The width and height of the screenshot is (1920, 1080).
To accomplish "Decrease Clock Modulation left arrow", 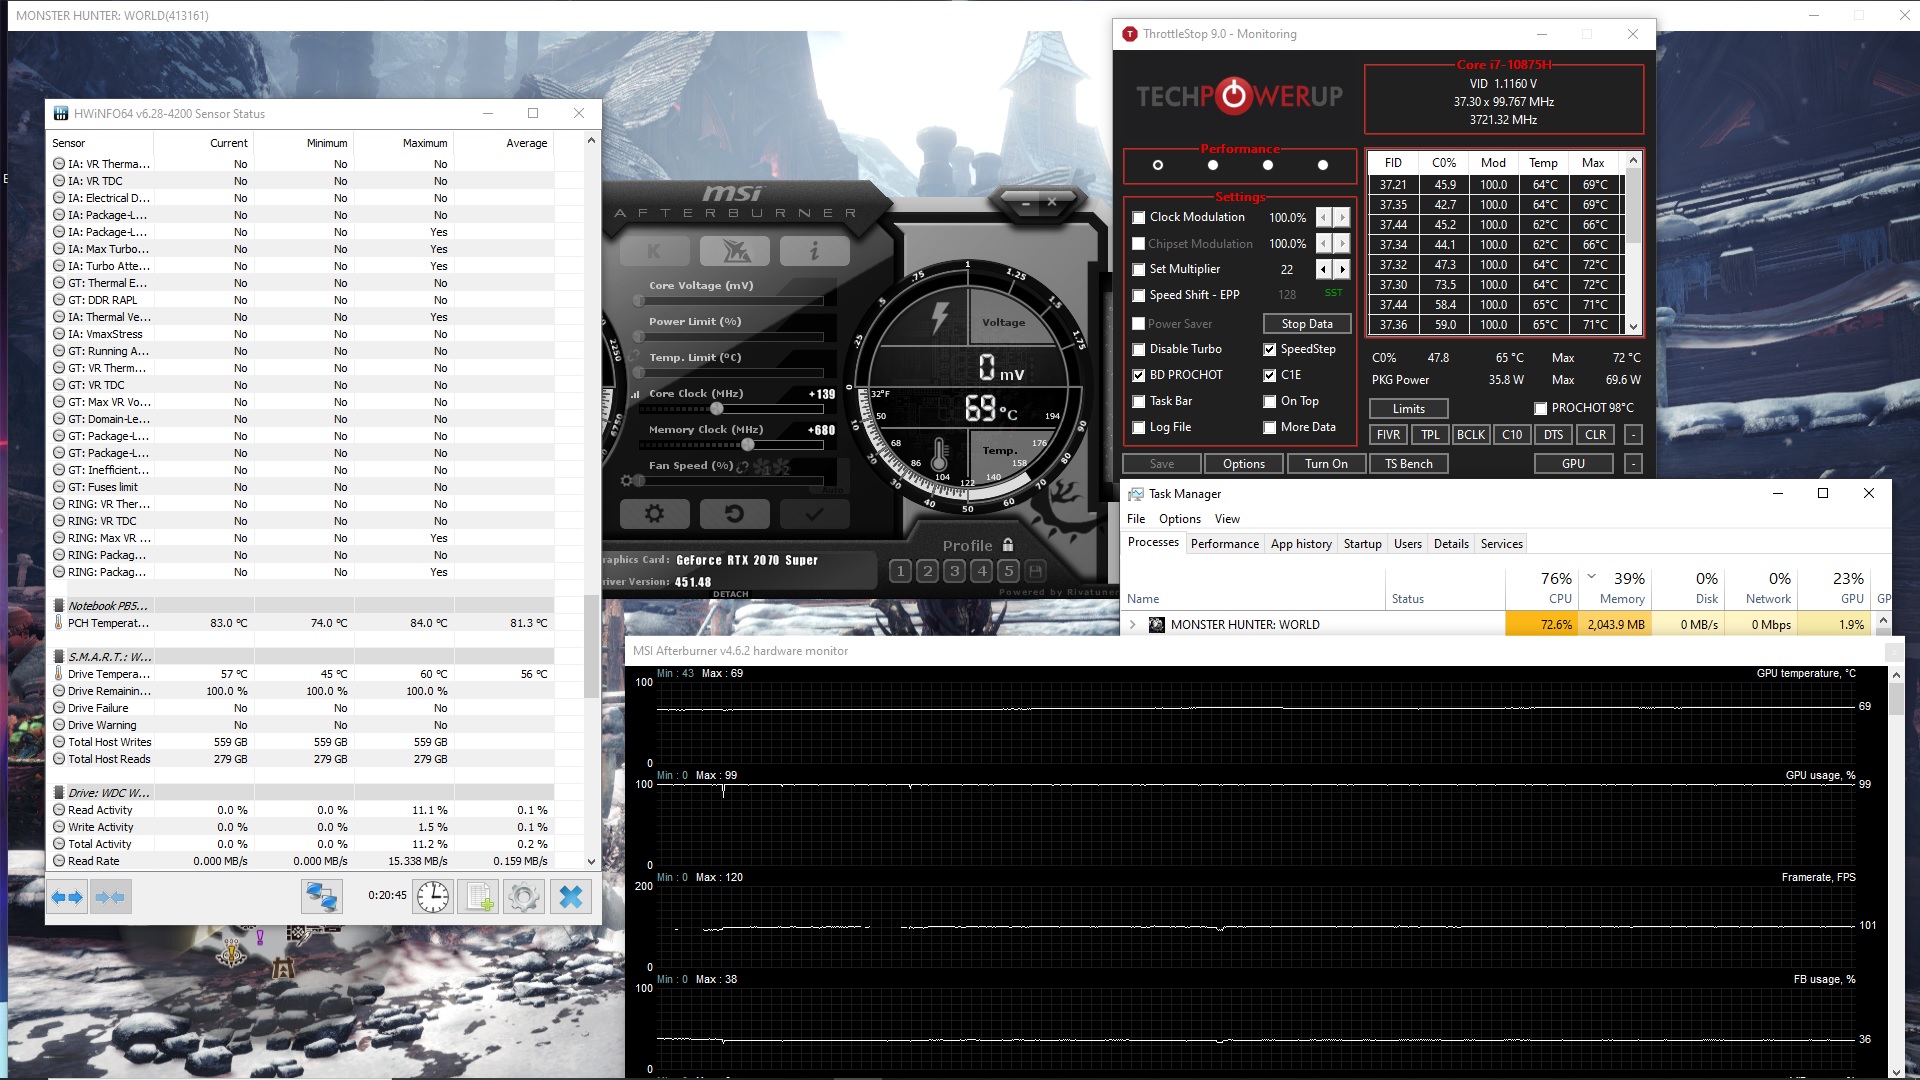I will tap(1323, 217).
